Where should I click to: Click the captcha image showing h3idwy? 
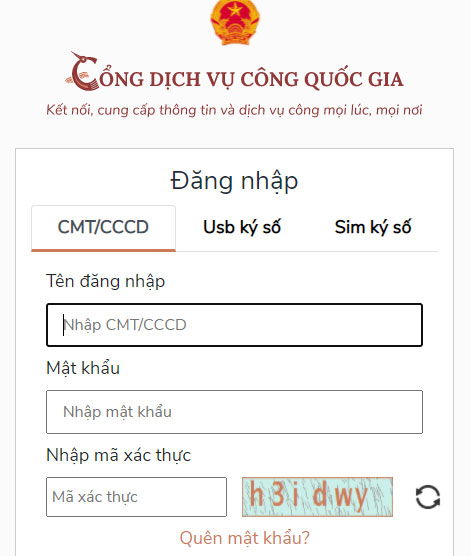(x=317, y=496)
